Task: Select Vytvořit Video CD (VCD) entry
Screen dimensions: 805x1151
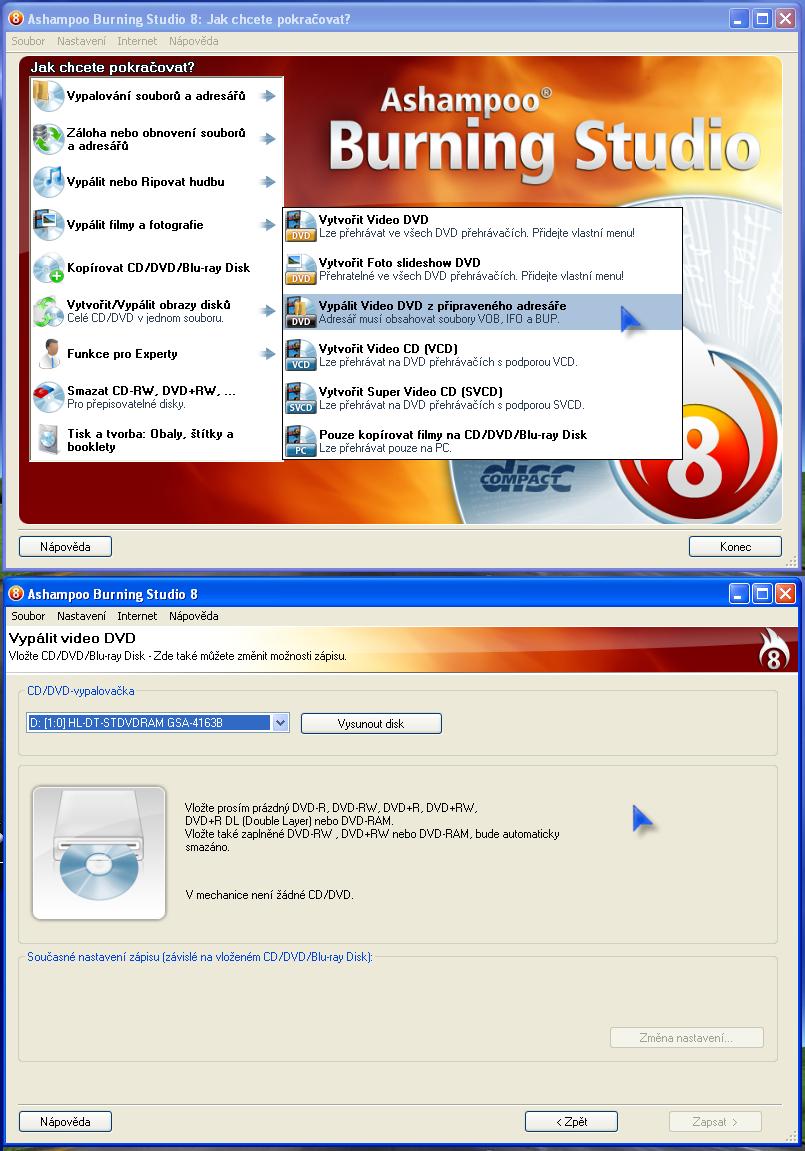Action: 483,355
